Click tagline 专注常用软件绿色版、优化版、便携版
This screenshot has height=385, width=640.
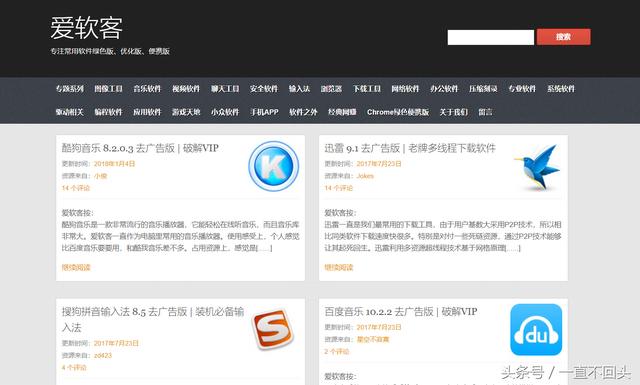(110, 51)
